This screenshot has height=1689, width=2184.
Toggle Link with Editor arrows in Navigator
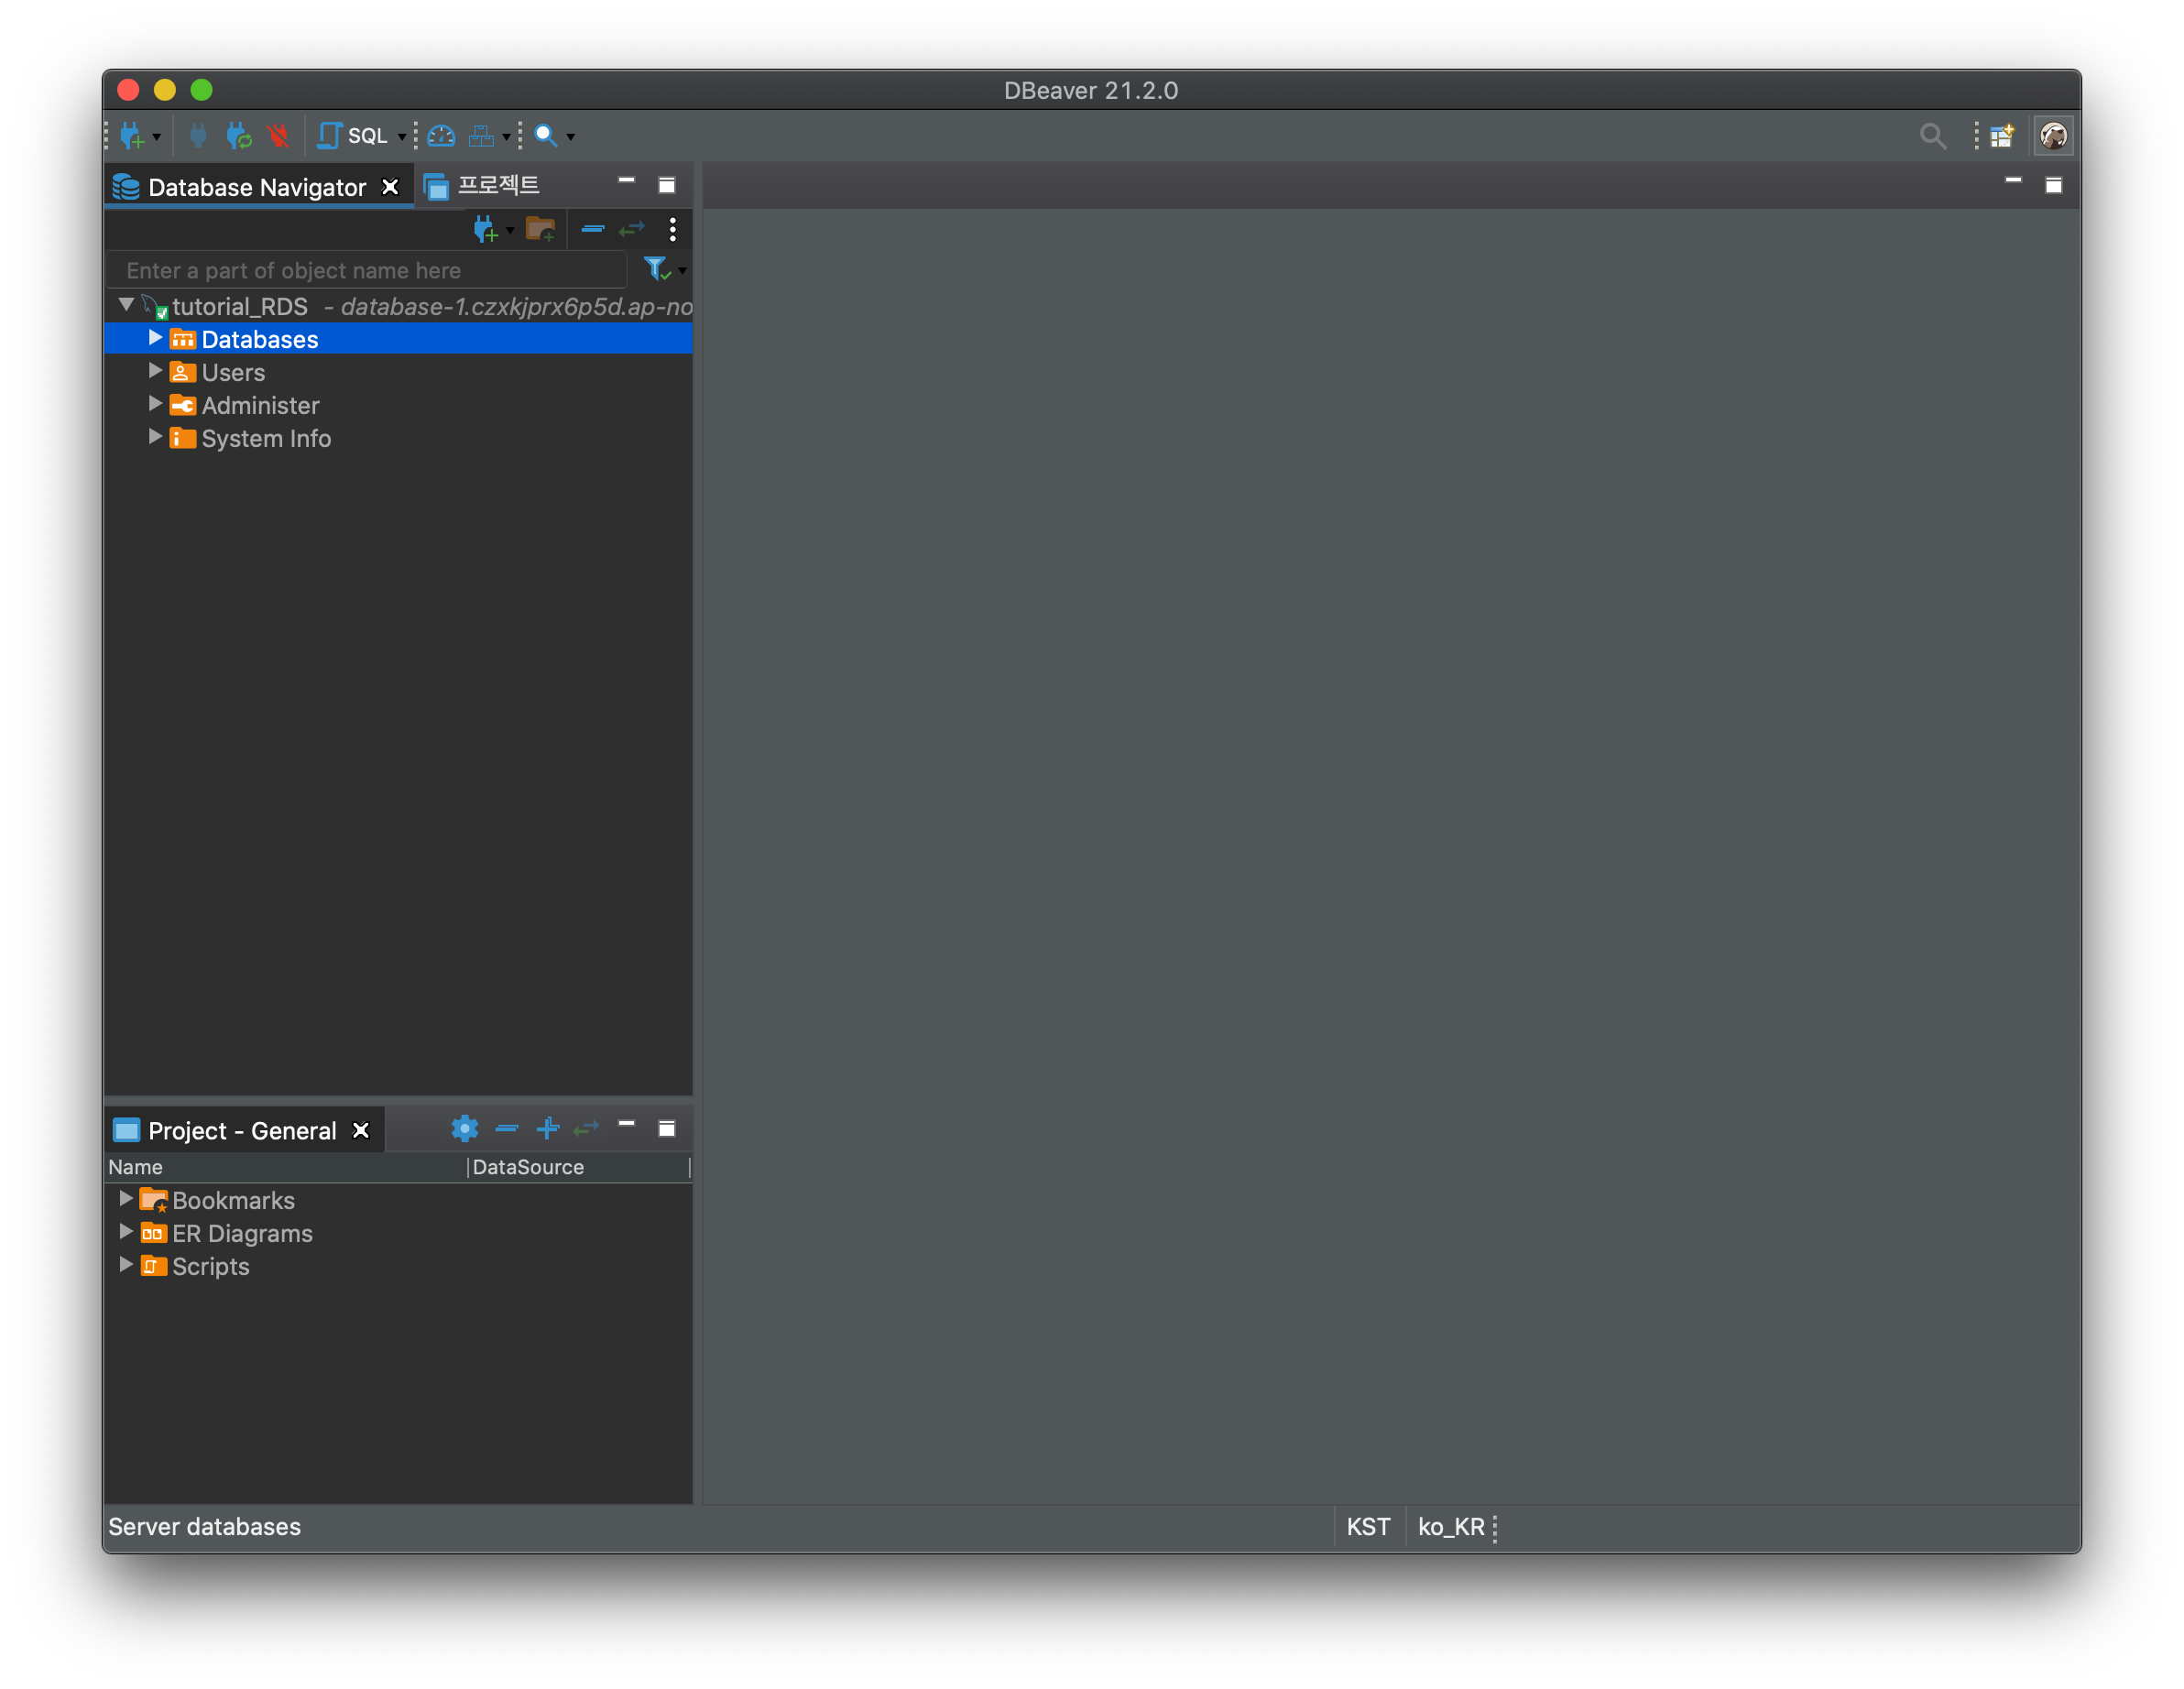tap(632, 230)
